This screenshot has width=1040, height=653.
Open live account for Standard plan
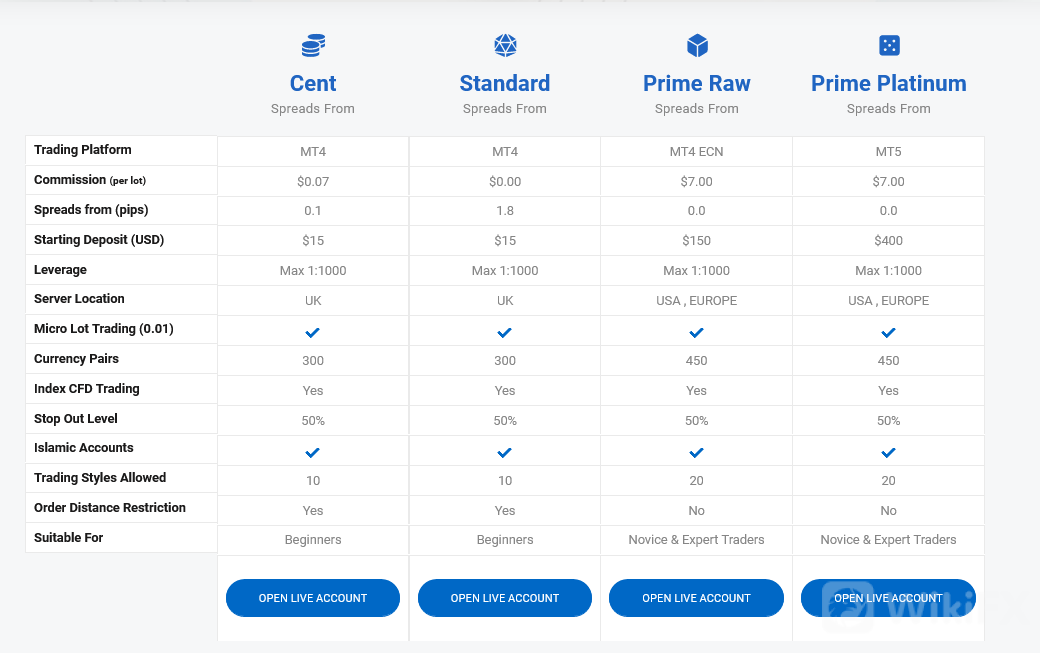[505, 598]
